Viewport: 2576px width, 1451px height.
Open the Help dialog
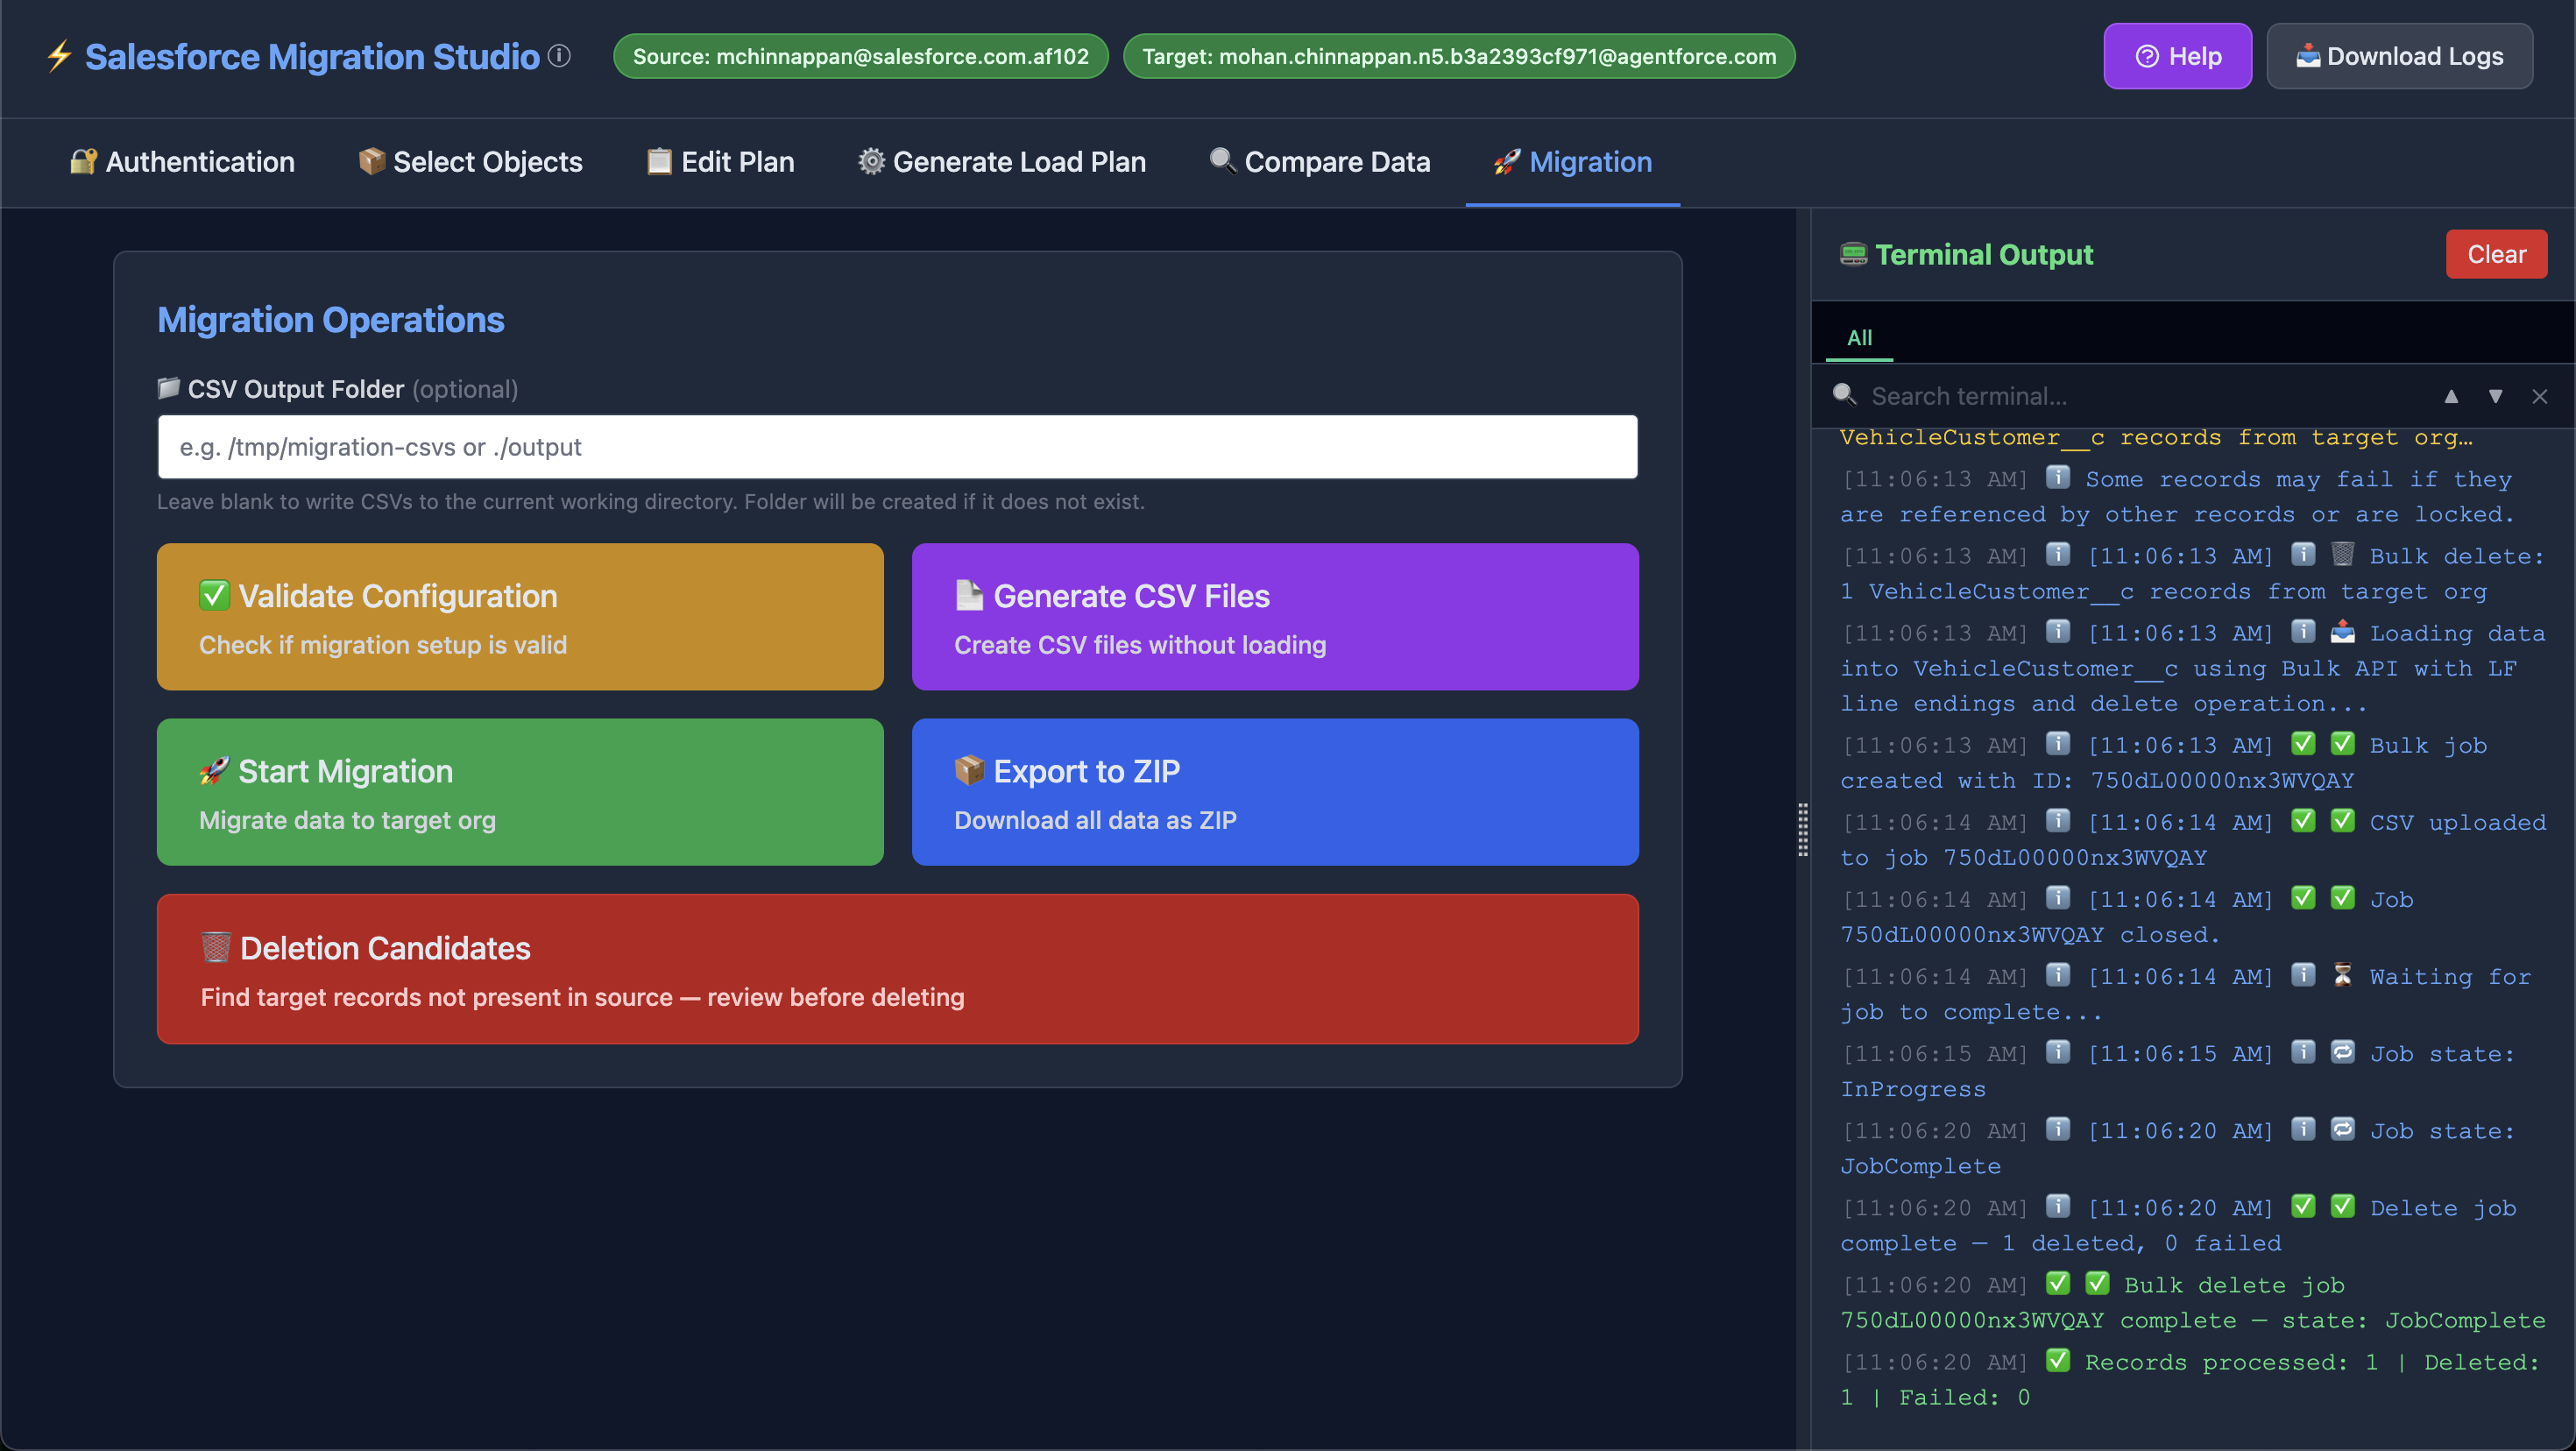point(2177,56)
